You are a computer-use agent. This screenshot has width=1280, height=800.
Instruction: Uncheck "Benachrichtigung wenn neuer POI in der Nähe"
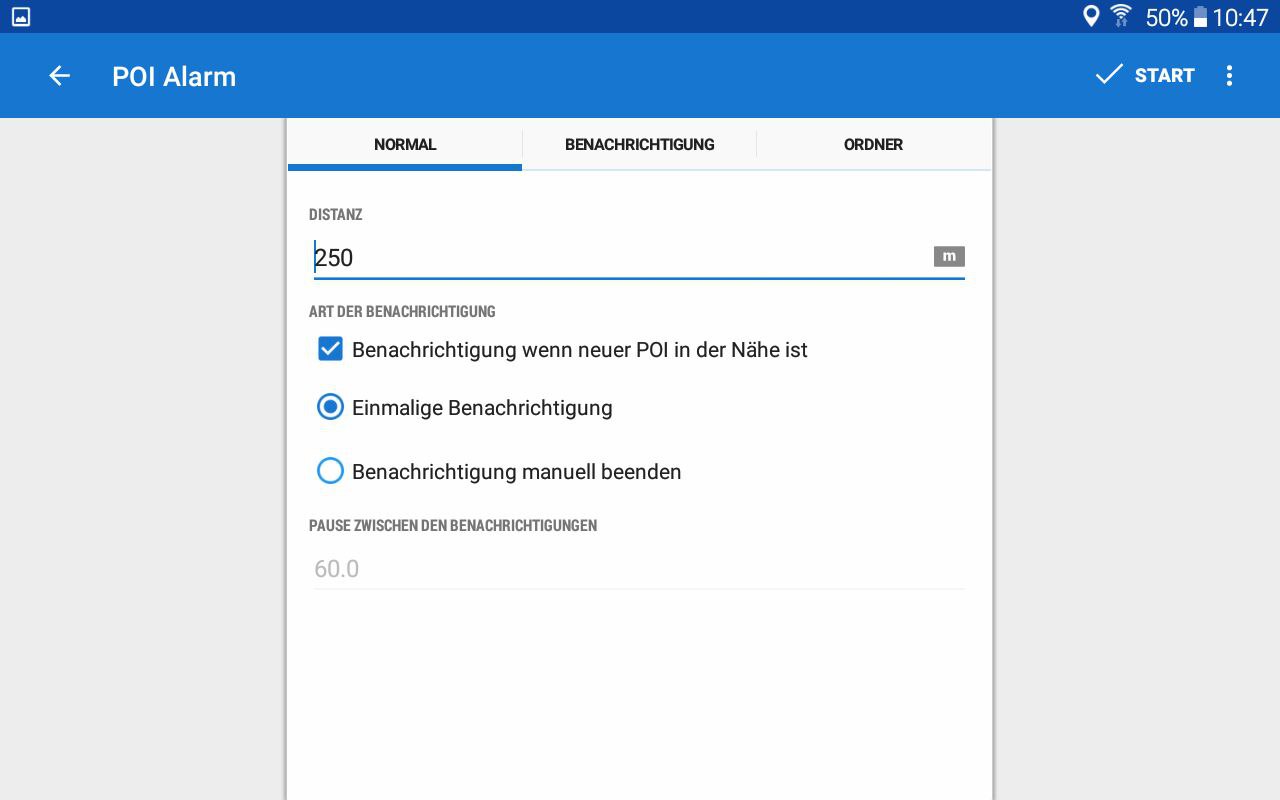click(x=330, y=349)
